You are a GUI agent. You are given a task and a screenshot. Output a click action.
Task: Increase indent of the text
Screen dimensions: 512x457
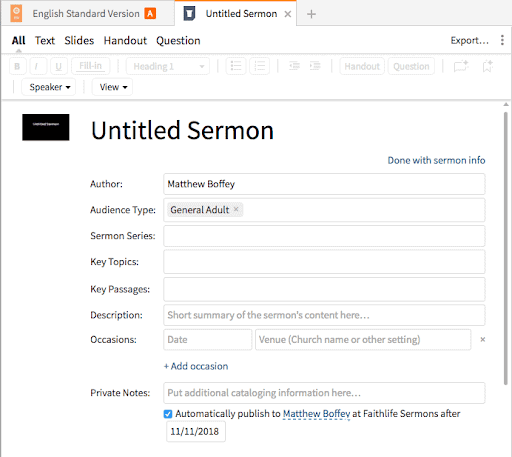coord(315,66)
